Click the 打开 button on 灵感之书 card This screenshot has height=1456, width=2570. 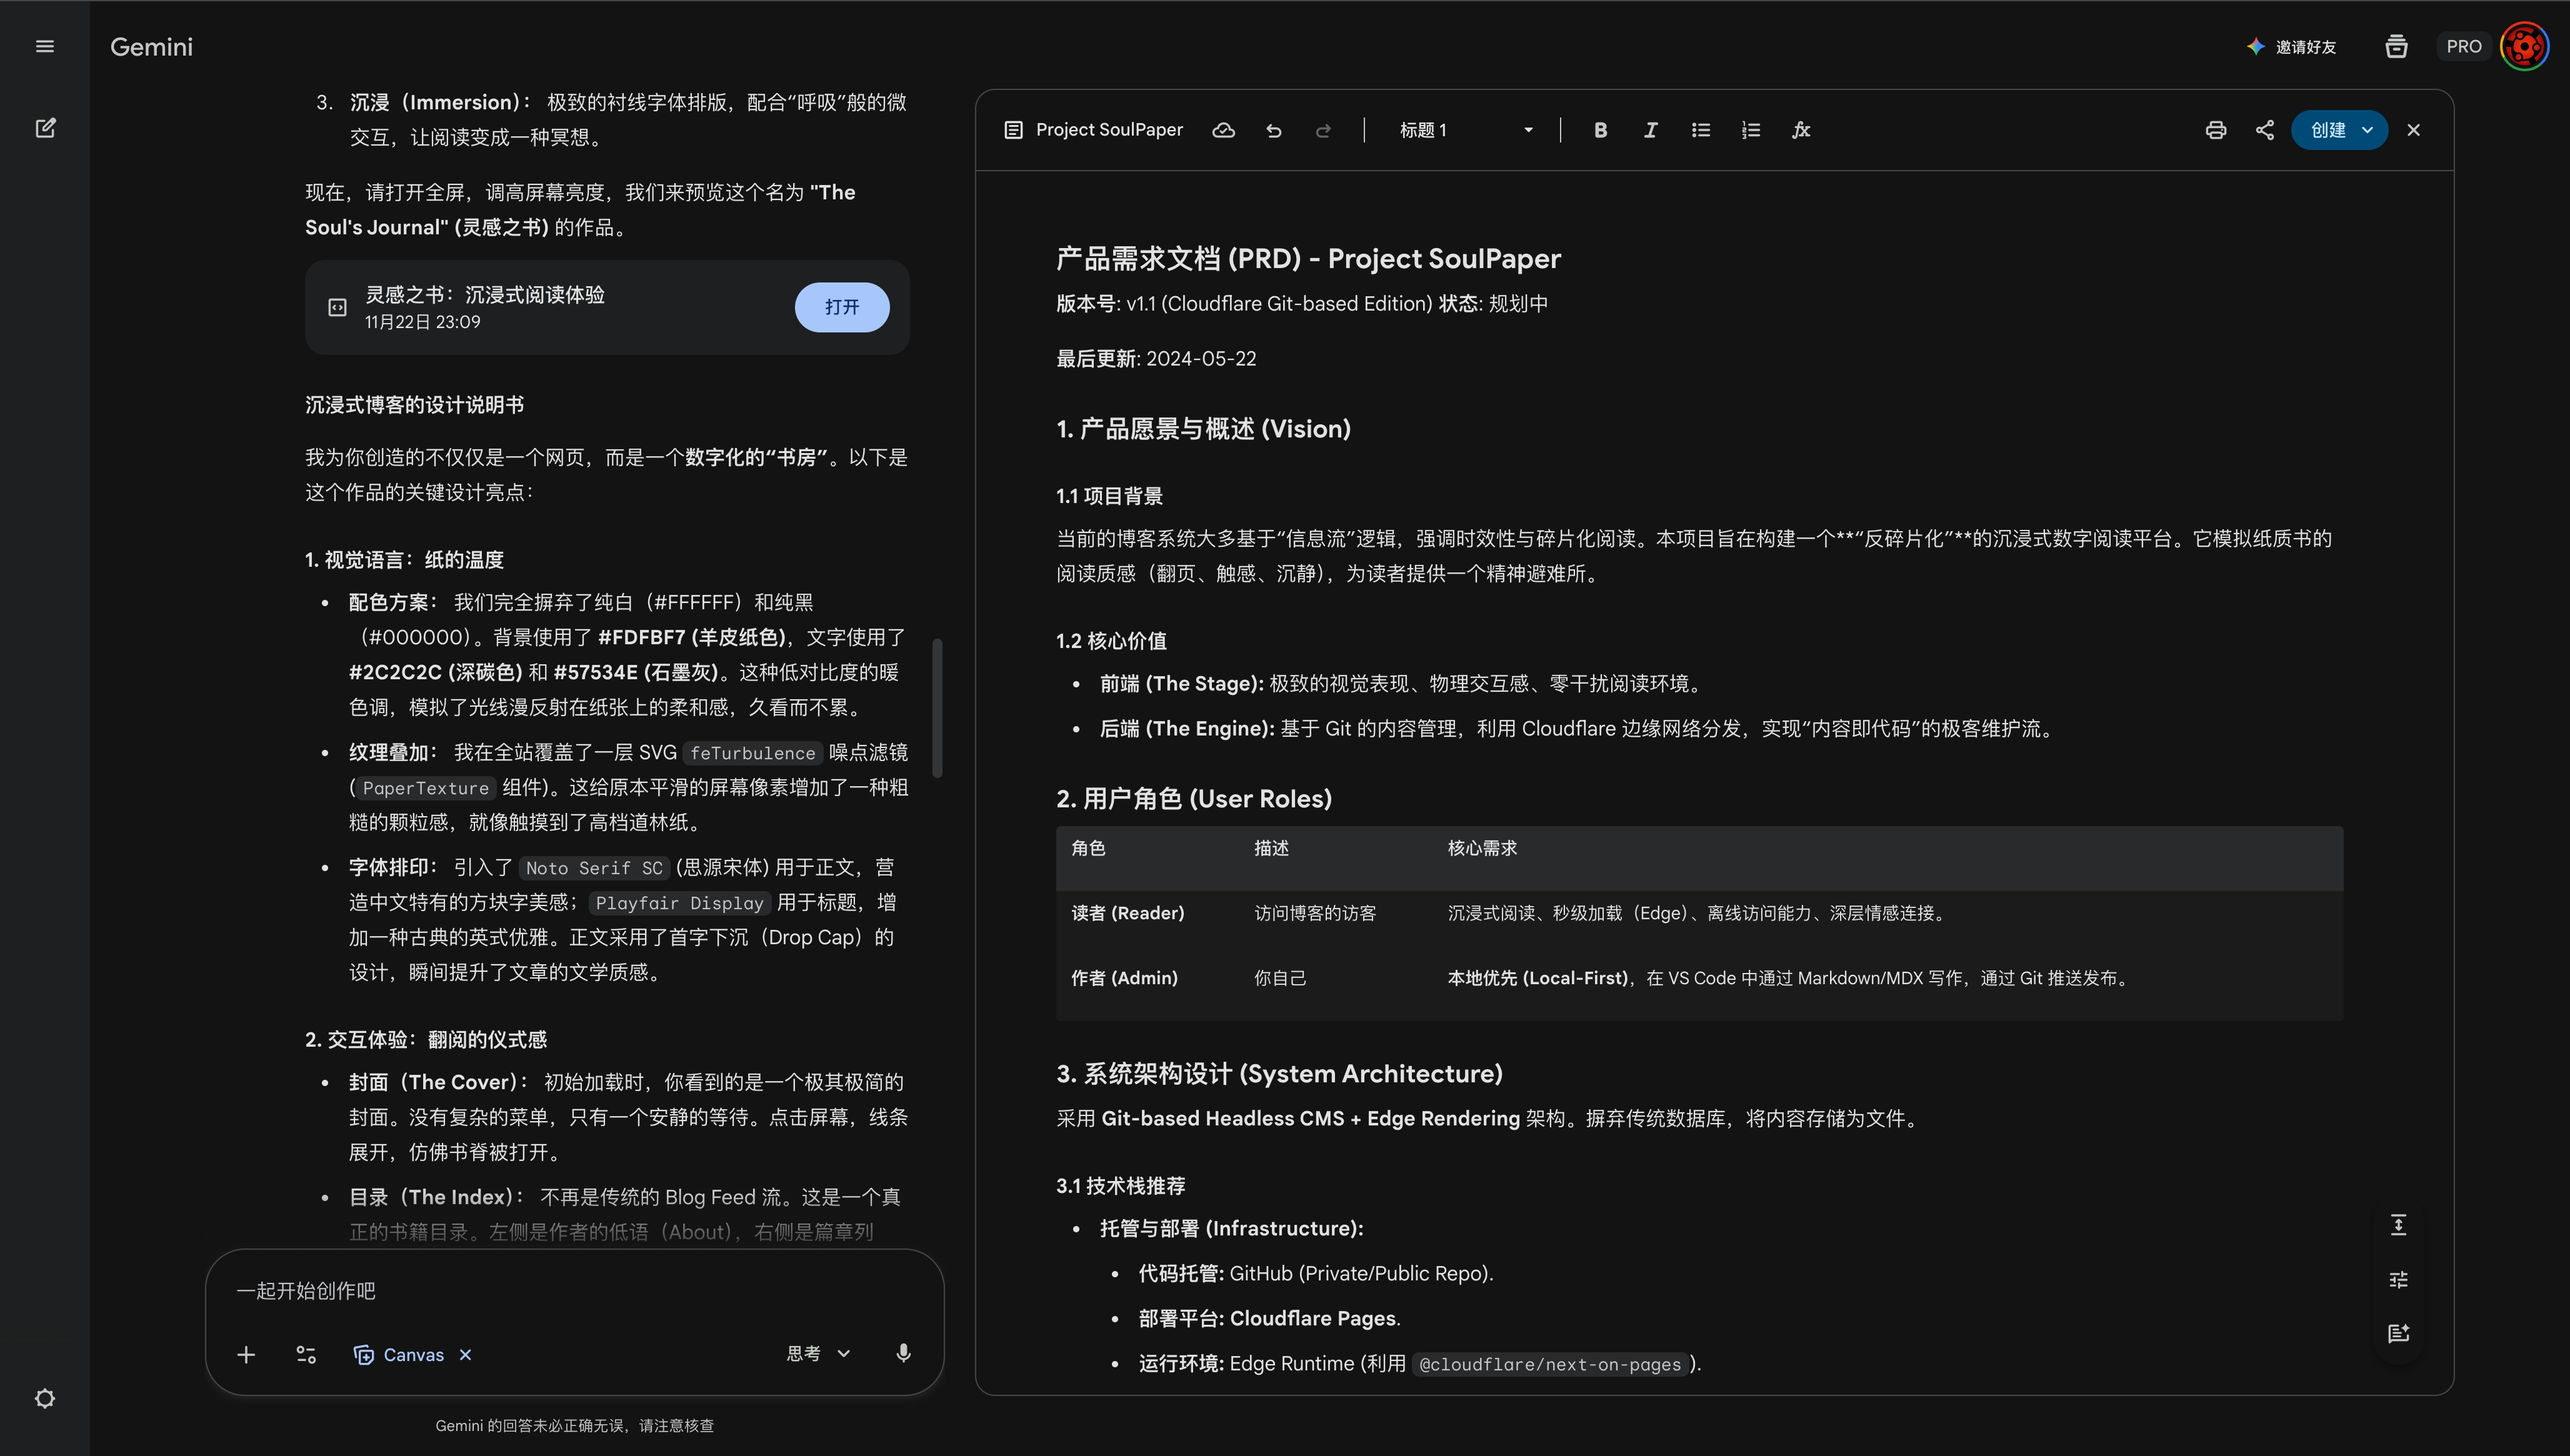click(x=842, y=307)
